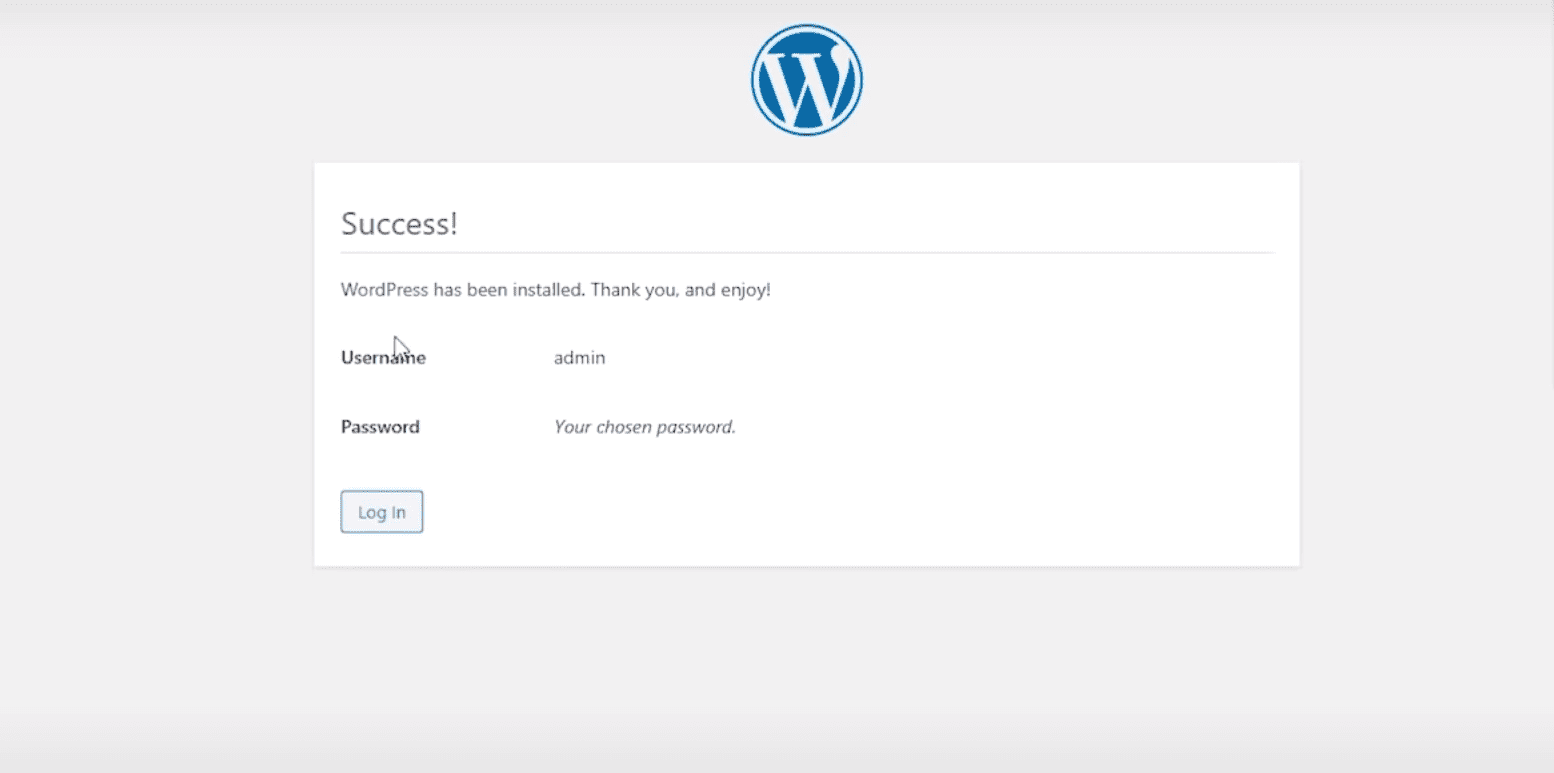Click the admin username value
The image size is (1554, 773).
point(579,357)
